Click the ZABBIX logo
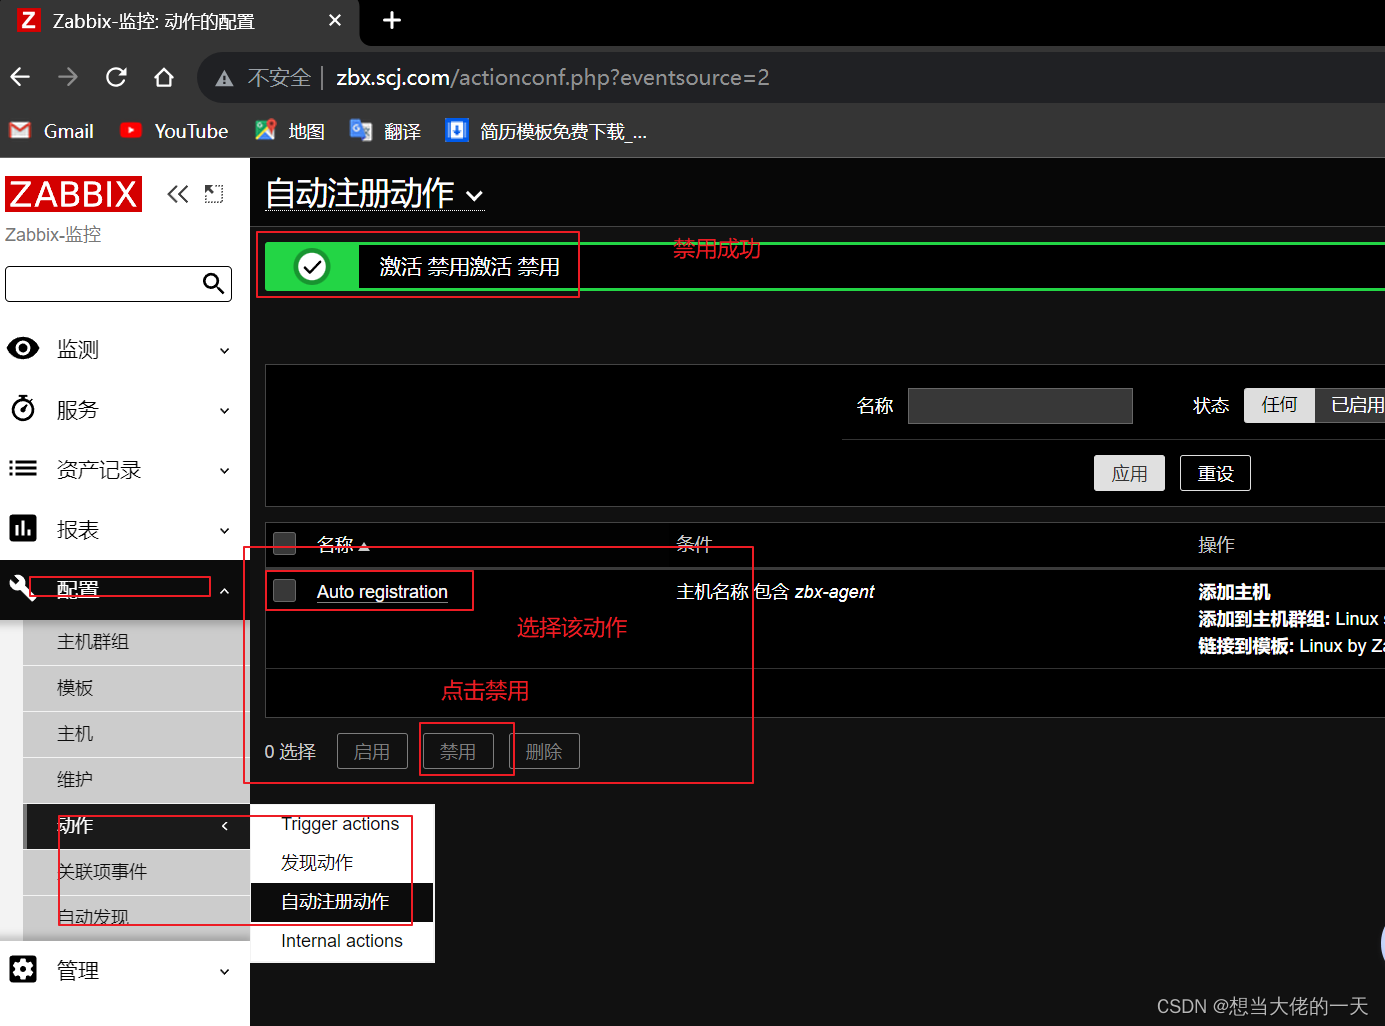 tap(73, 194)
